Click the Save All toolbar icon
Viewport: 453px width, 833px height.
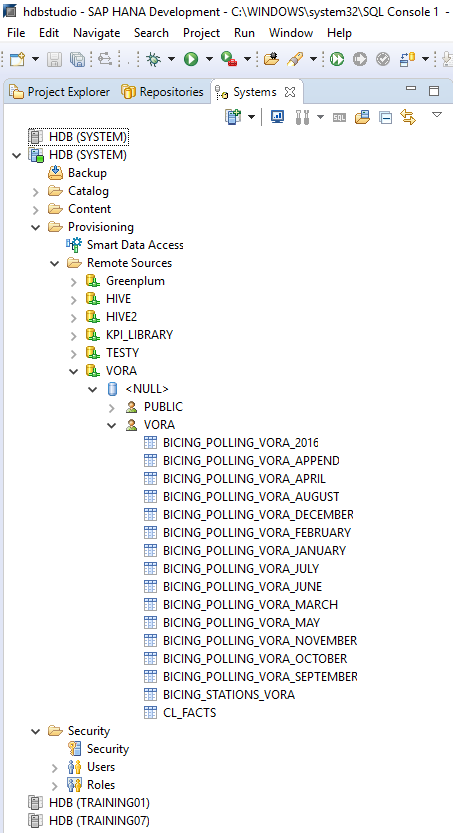(78, 59)
